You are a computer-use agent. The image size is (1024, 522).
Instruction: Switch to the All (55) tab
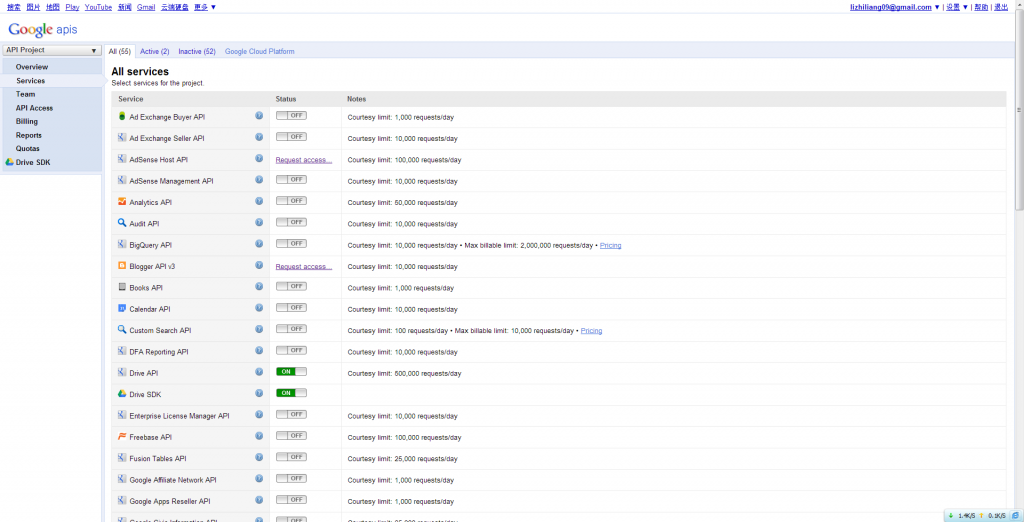pyautogui.click(x=120, y=52)
